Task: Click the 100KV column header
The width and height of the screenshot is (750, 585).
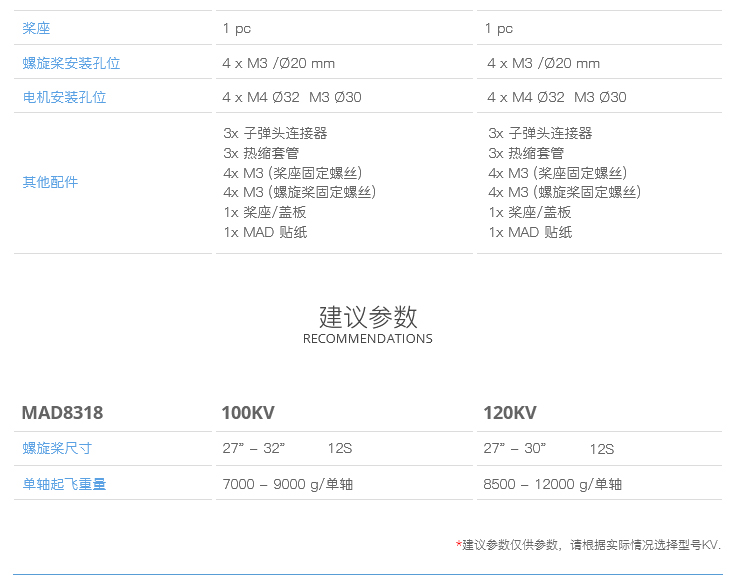Action: click(x=248, y=413)
